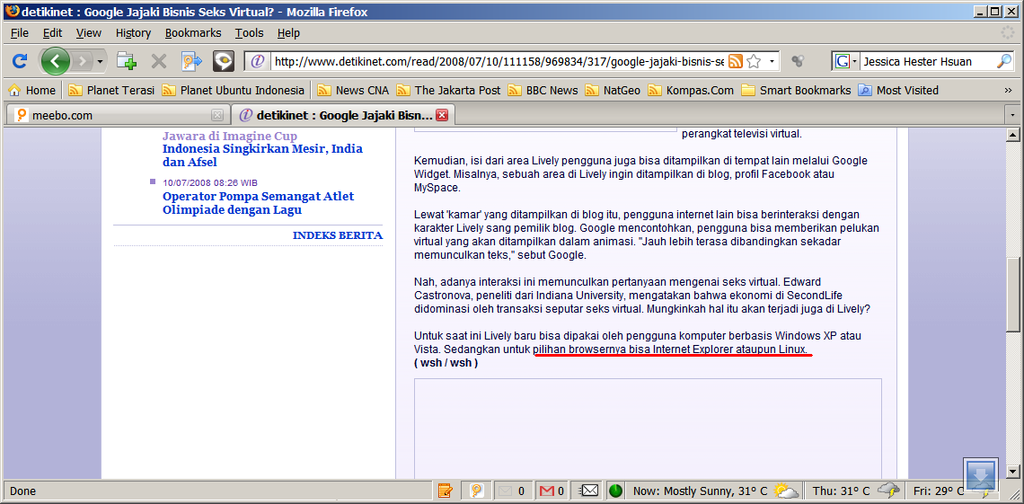
Task: Reload the page with the blue refresh icon
Action: point(20,61)
